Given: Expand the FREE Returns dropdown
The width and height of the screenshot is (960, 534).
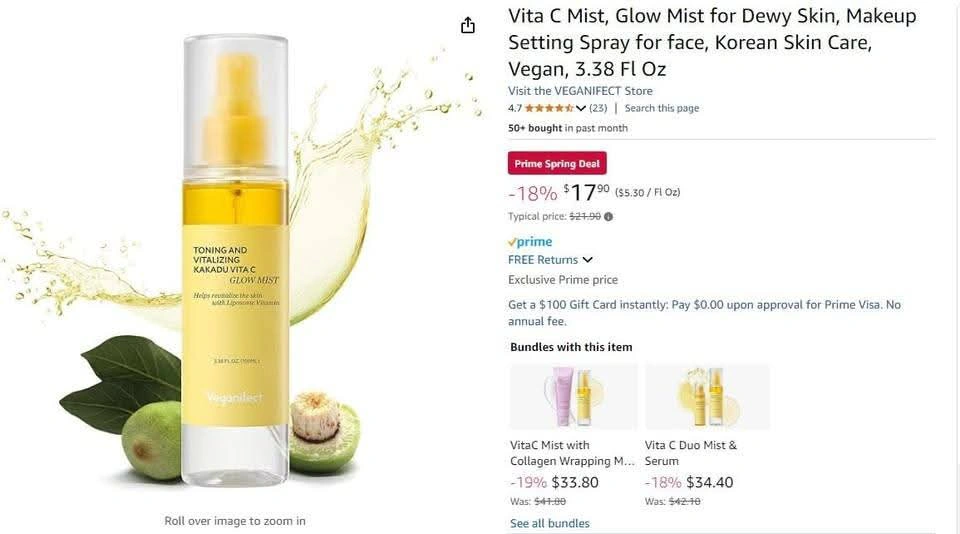Looking at the screenshot, I should (588, 260).
